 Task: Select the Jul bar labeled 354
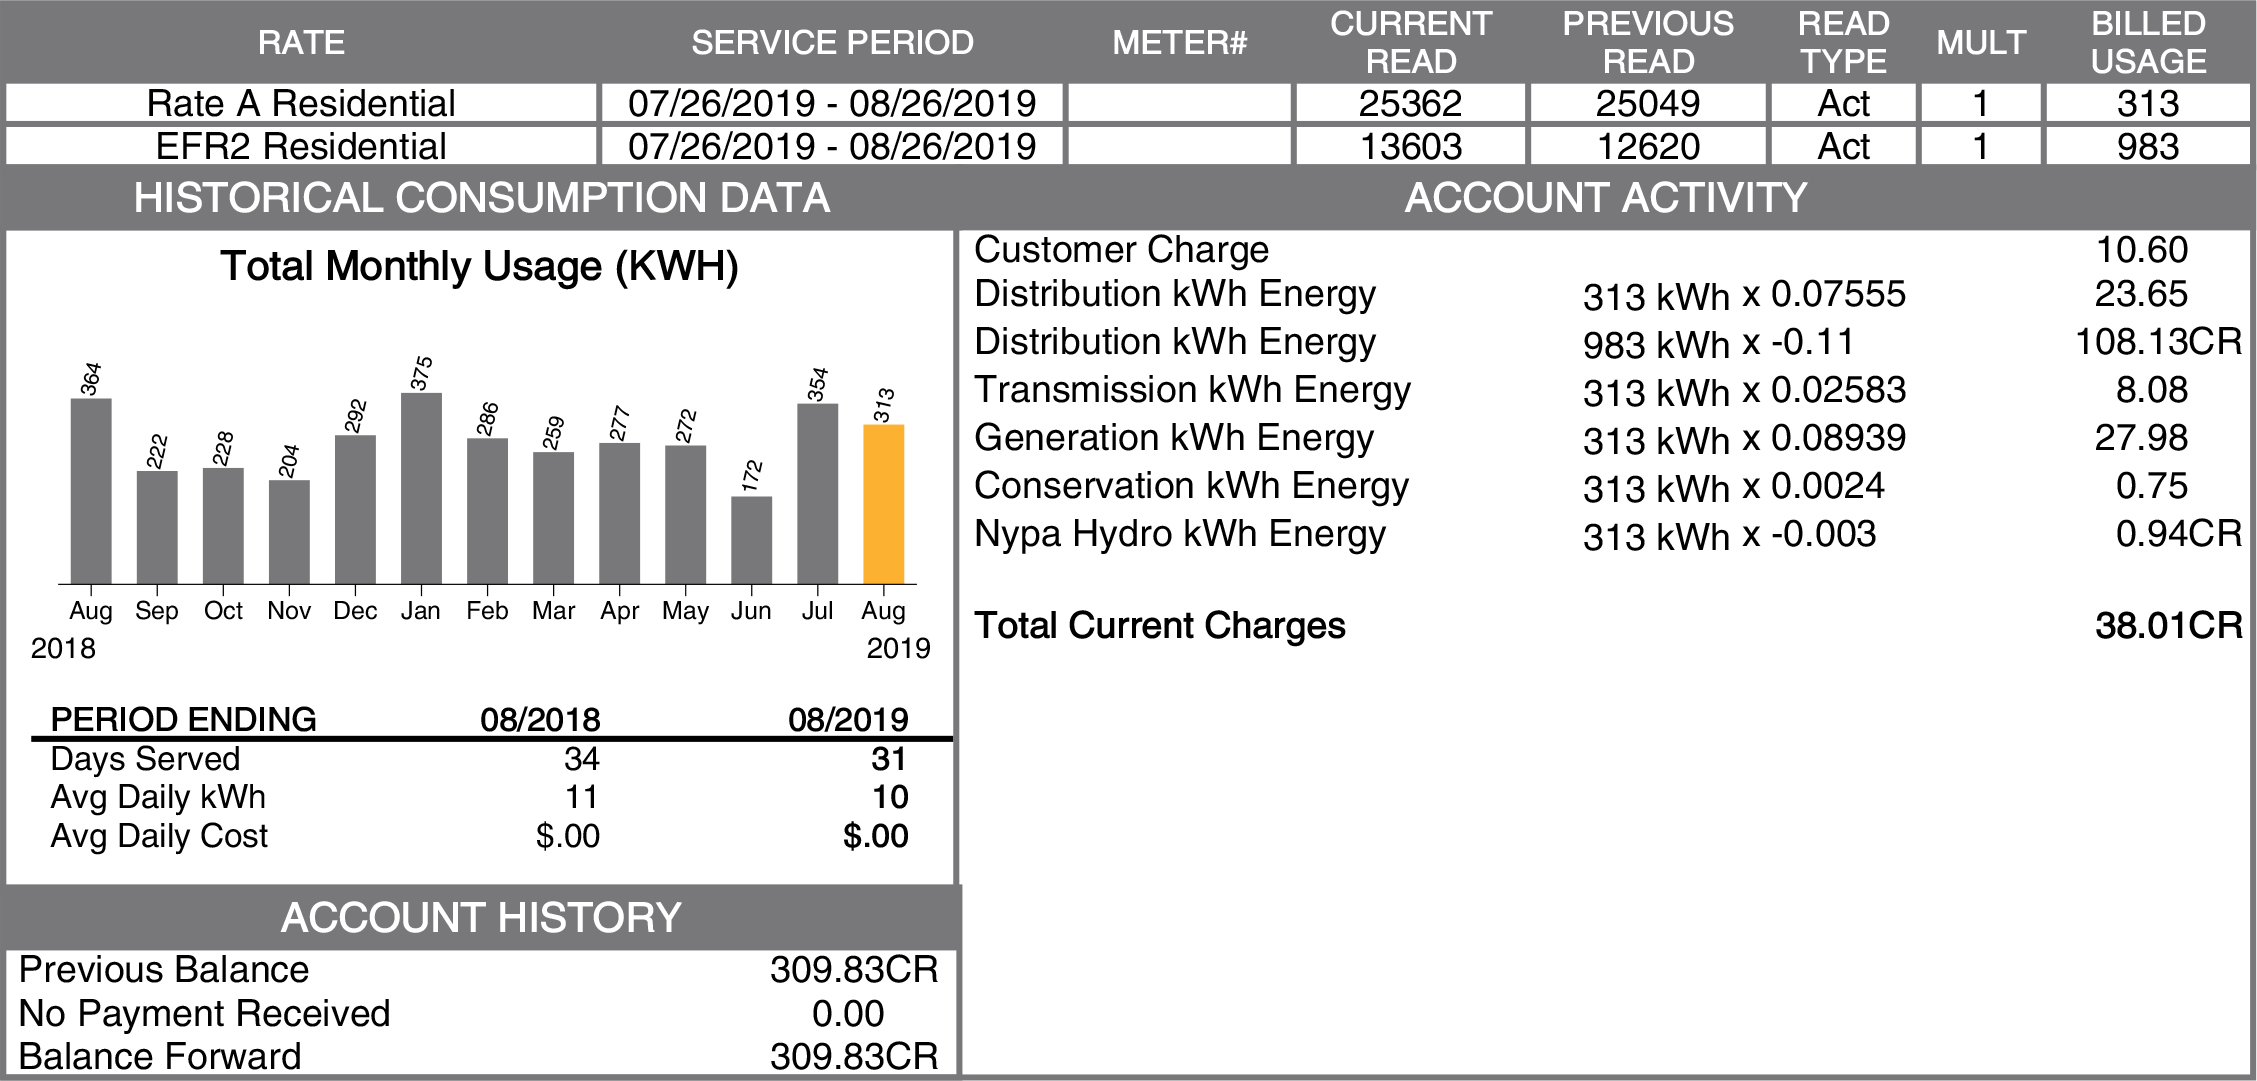click(817, 493)
